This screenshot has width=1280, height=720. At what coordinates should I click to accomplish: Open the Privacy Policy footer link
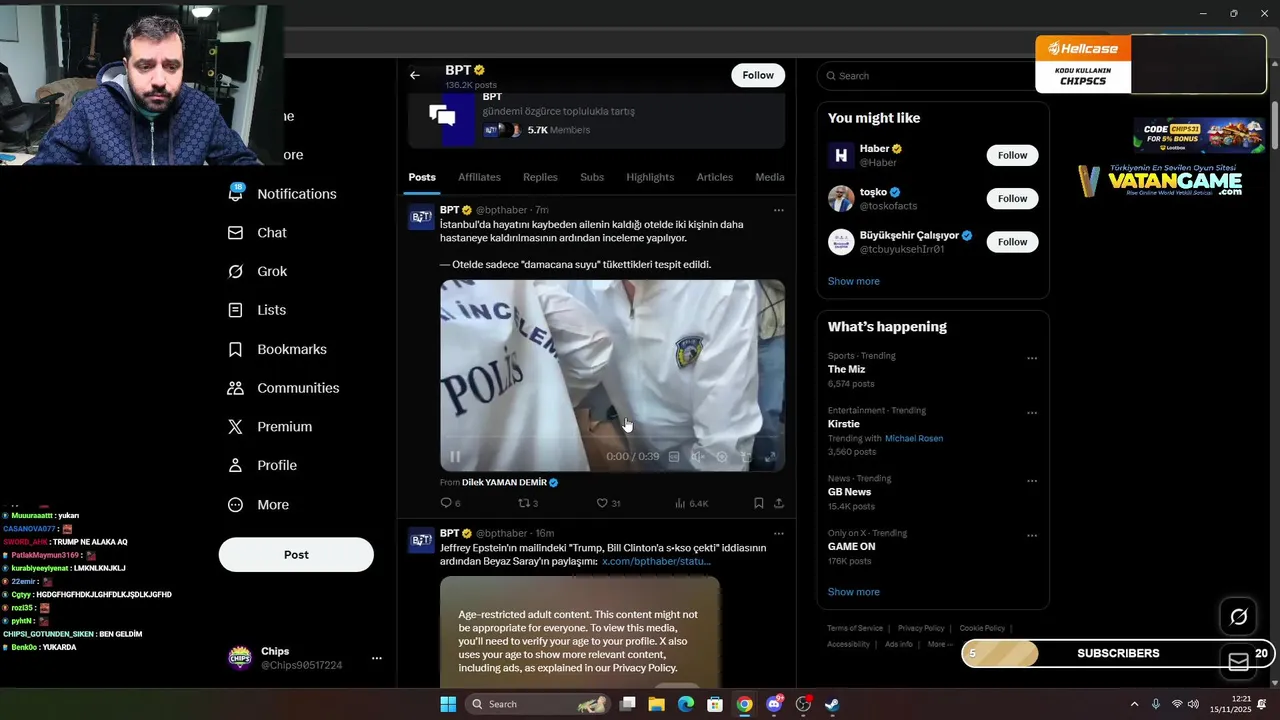click(x=921, y=628)
